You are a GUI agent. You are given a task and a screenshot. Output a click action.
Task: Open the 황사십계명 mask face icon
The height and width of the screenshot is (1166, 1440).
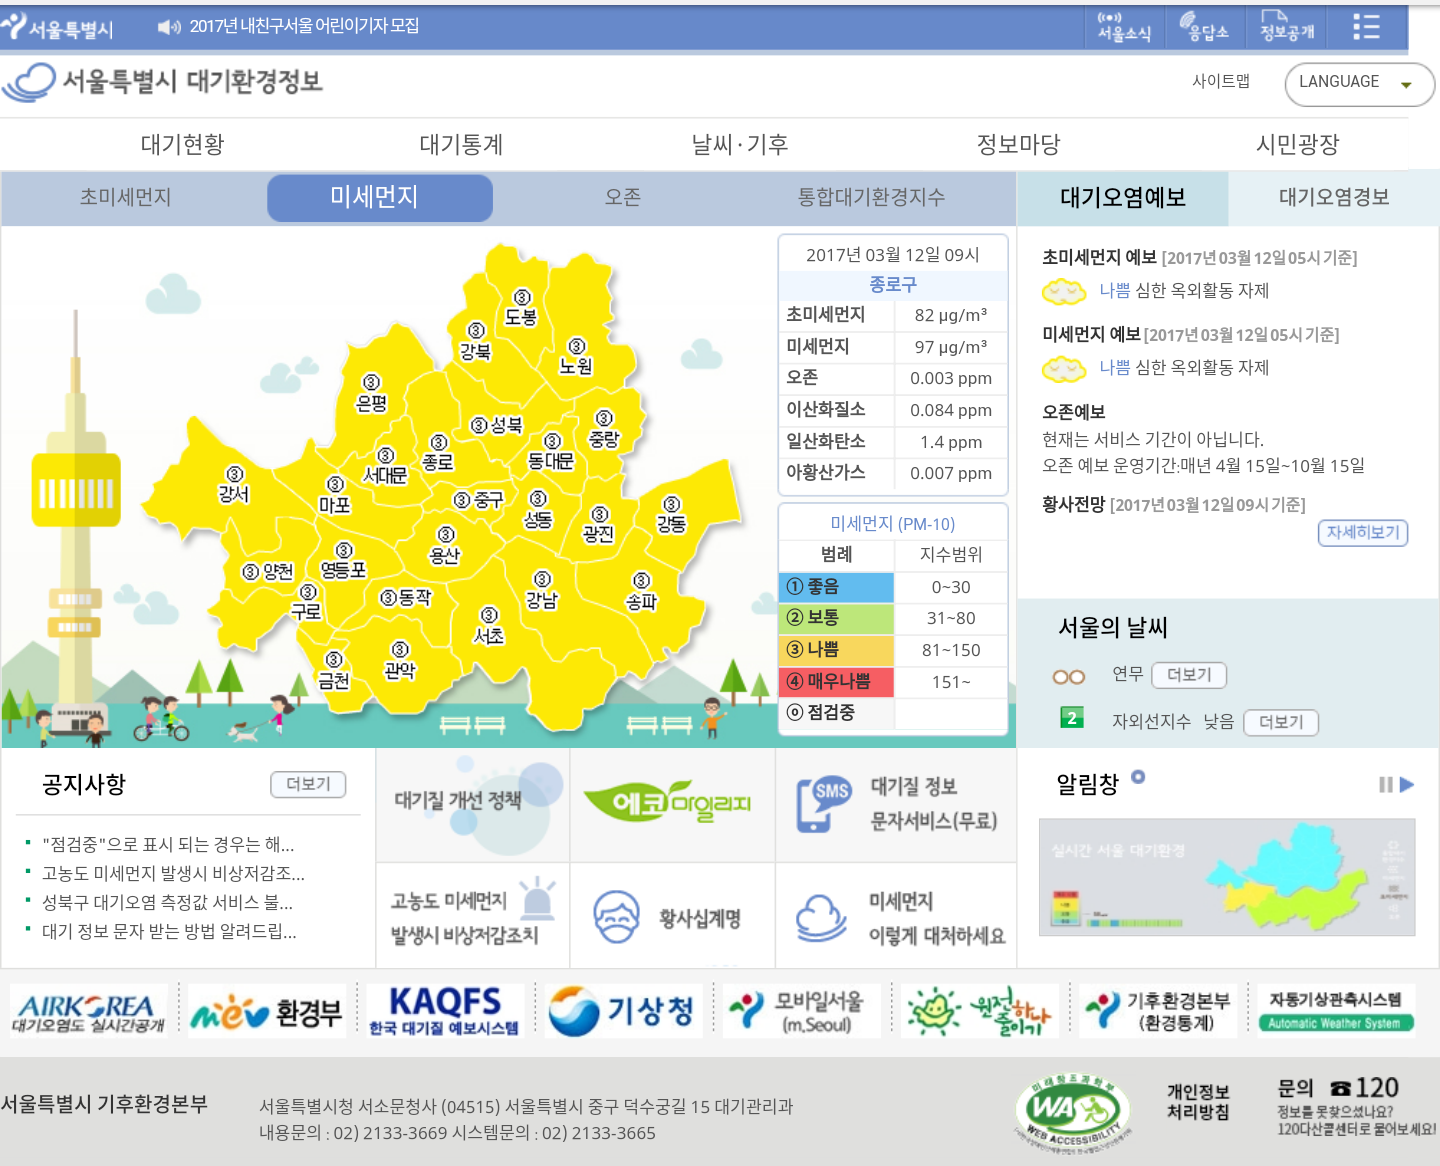[616, 917]
